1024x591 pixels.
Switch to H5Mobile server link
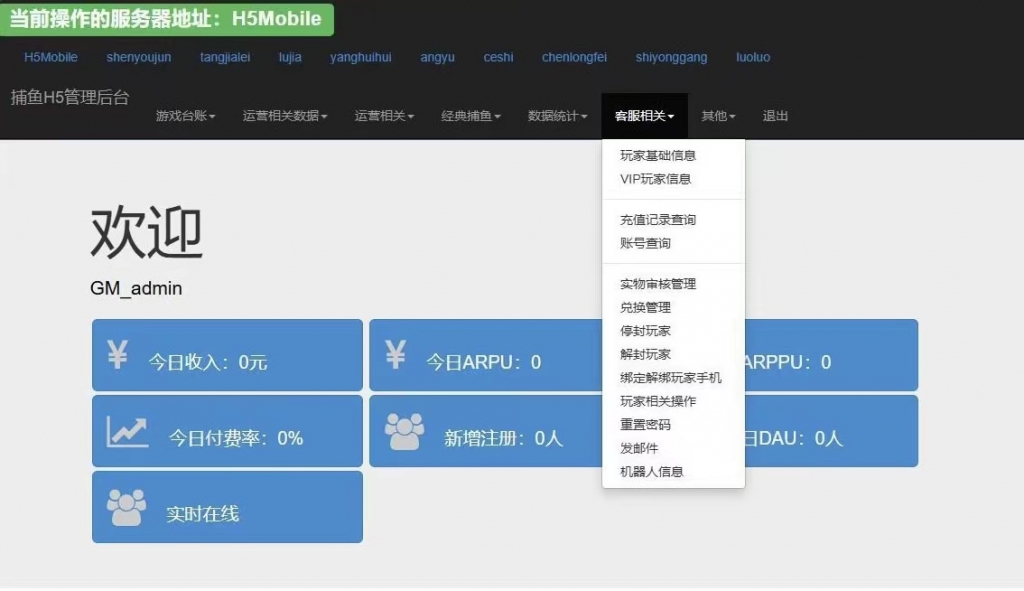point(51,57)
